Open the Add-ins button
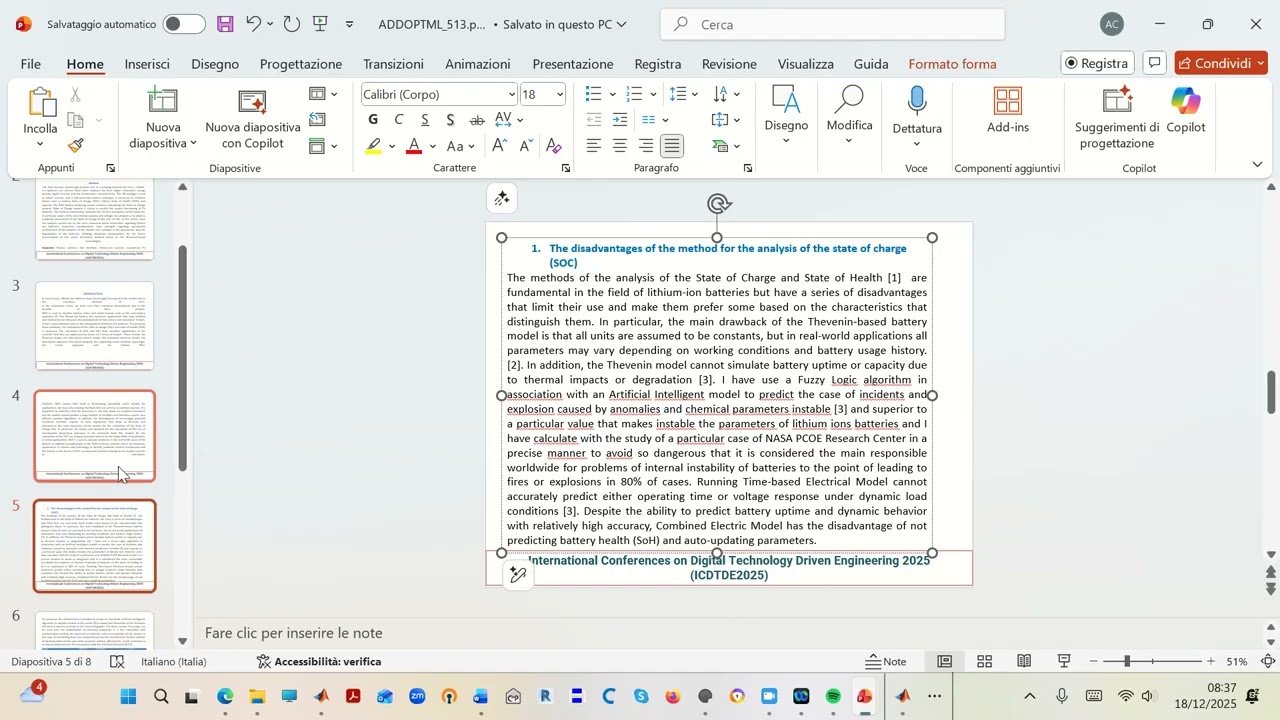Image resolution: width=1280 pixels, height=720 pixels. point(1008,111)
